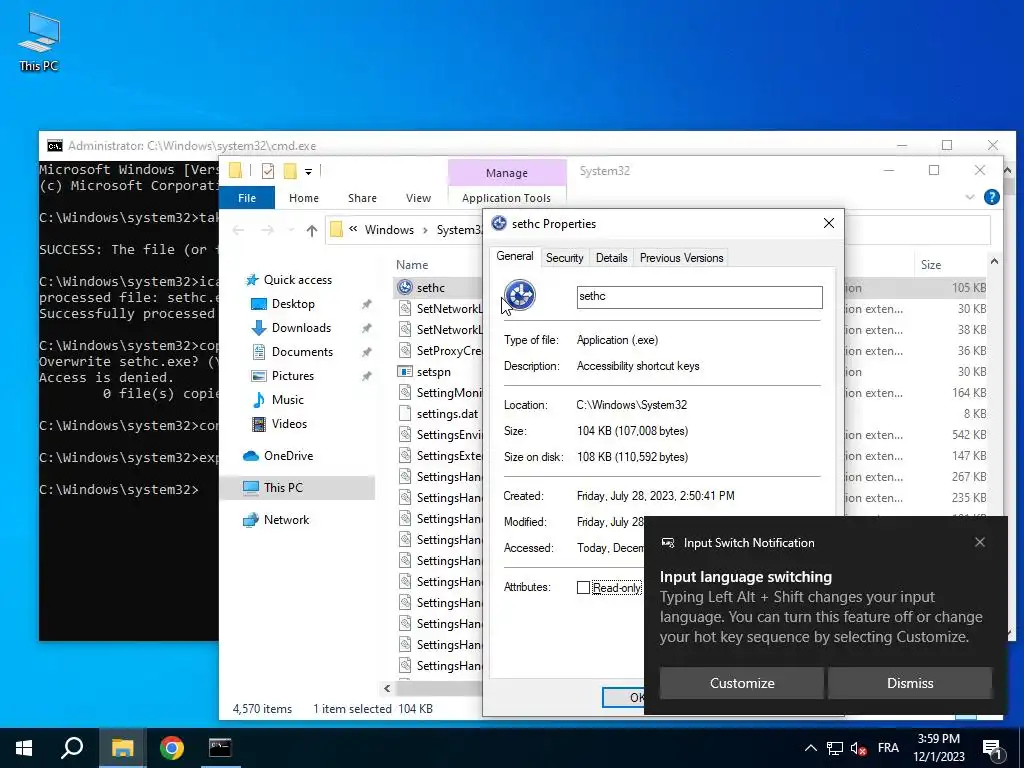Screen dimensions: 1024x768
Task: Switch to Share ribbon tab
Action: pyautogui.click(x=362, y=198)
